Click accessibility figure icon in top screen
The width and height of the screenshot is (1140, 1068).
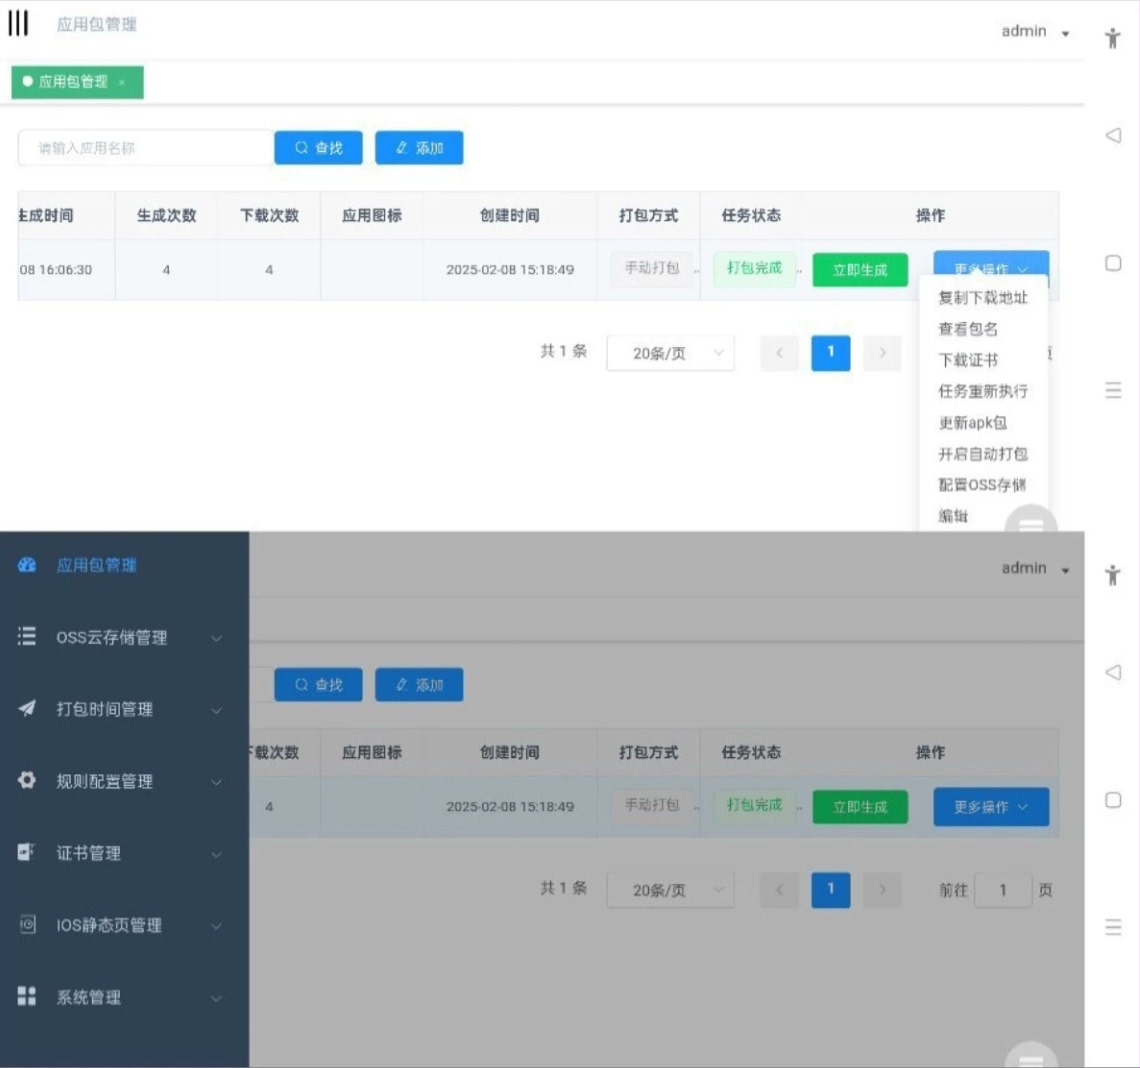pos(1112,38)
